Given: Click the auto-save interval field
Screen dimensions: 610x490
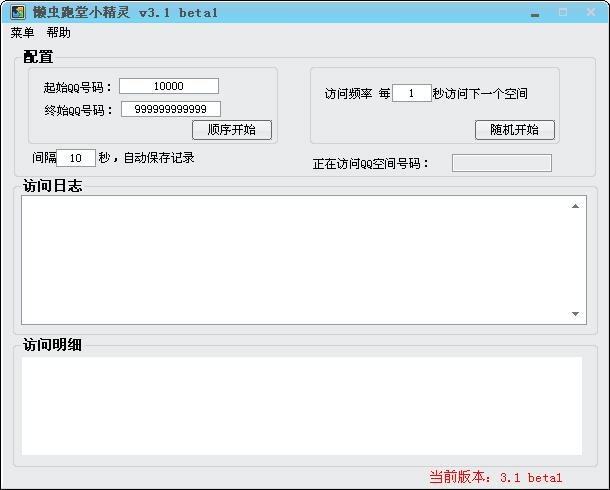Looking at the screenshot, I should (76, 158).
